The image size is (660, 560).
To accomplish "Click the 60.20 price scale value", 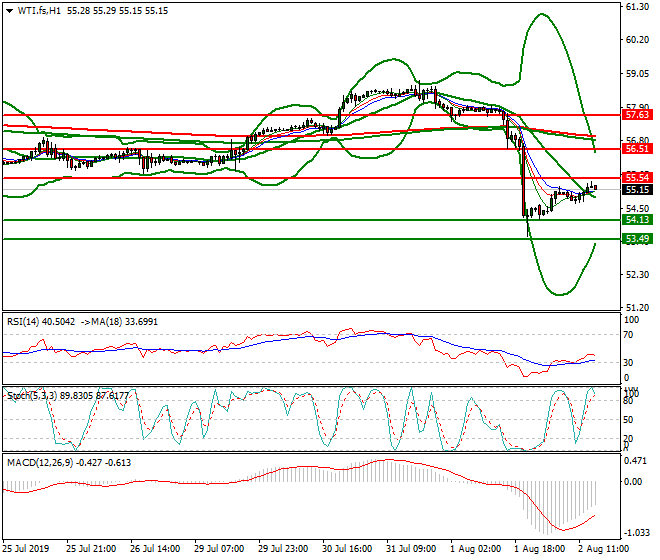I will (x=637, y=40).
